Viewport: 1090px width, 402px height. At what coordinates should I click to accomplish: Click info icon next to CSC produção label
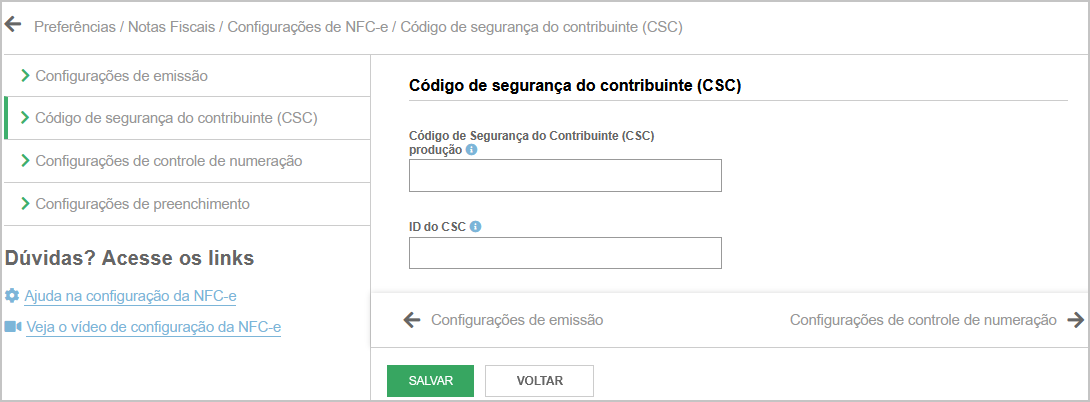click(x=471, y=150)
